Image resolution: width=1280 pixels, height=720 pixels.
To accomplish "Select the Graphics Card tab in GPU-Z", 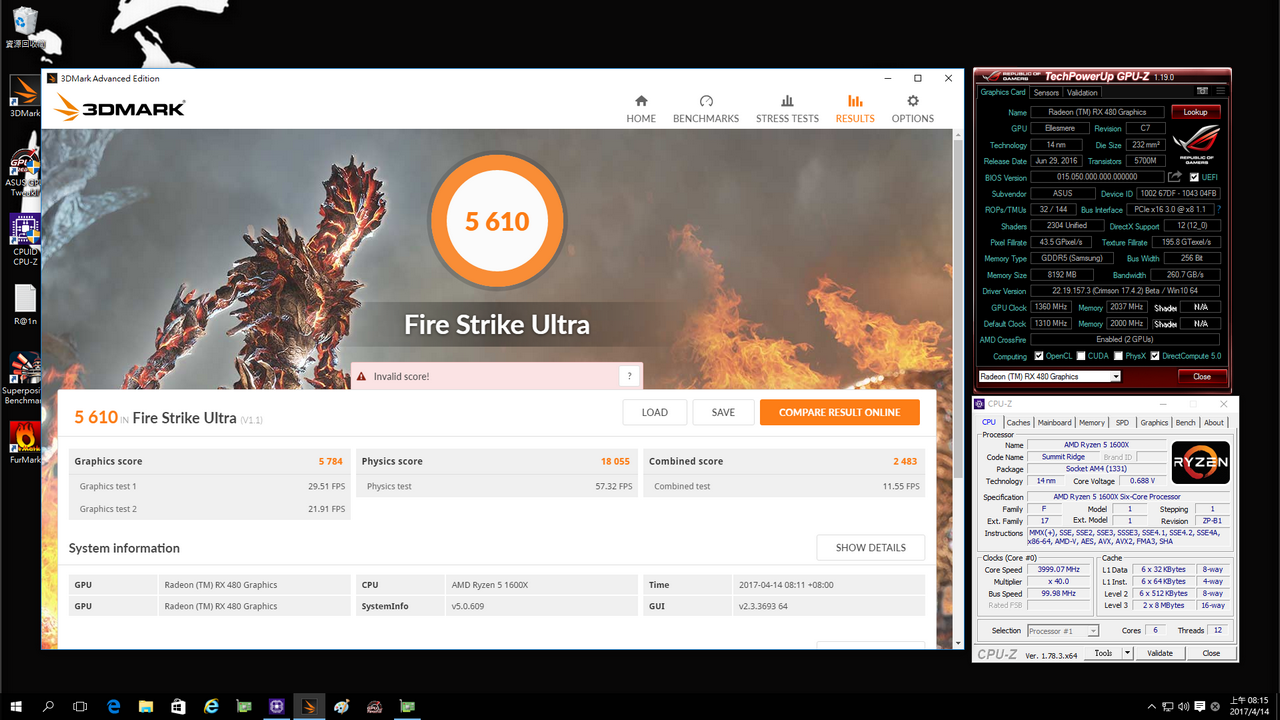I will point(1003,92).
